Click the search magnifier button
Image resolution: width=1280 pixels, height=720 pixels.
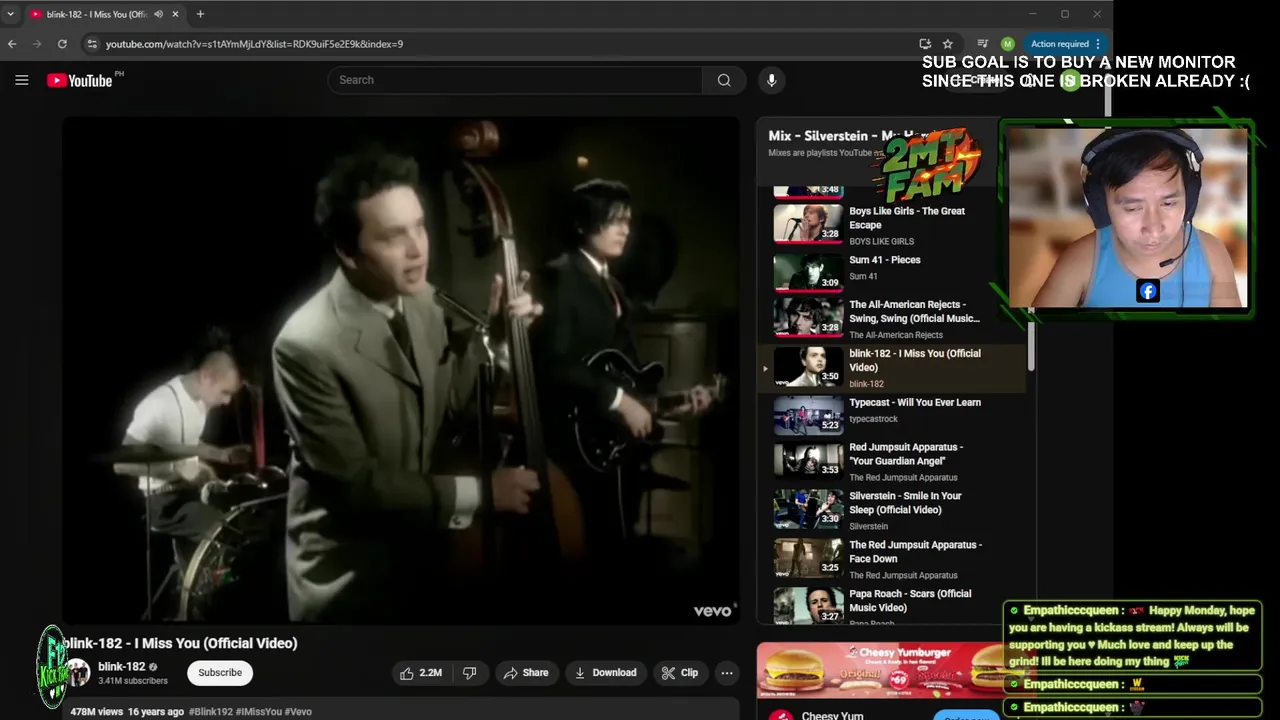point(724,80)
